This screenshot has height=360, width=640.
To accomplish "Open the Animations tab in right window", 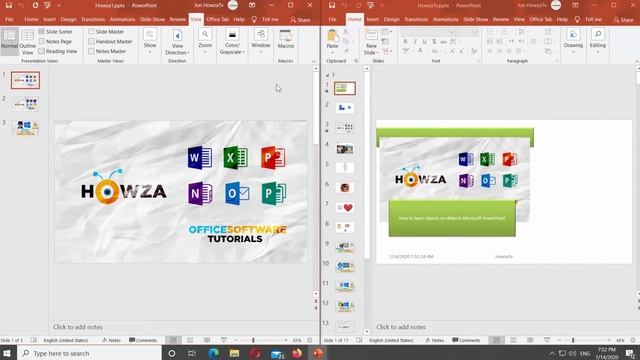I will coord(446,19).
